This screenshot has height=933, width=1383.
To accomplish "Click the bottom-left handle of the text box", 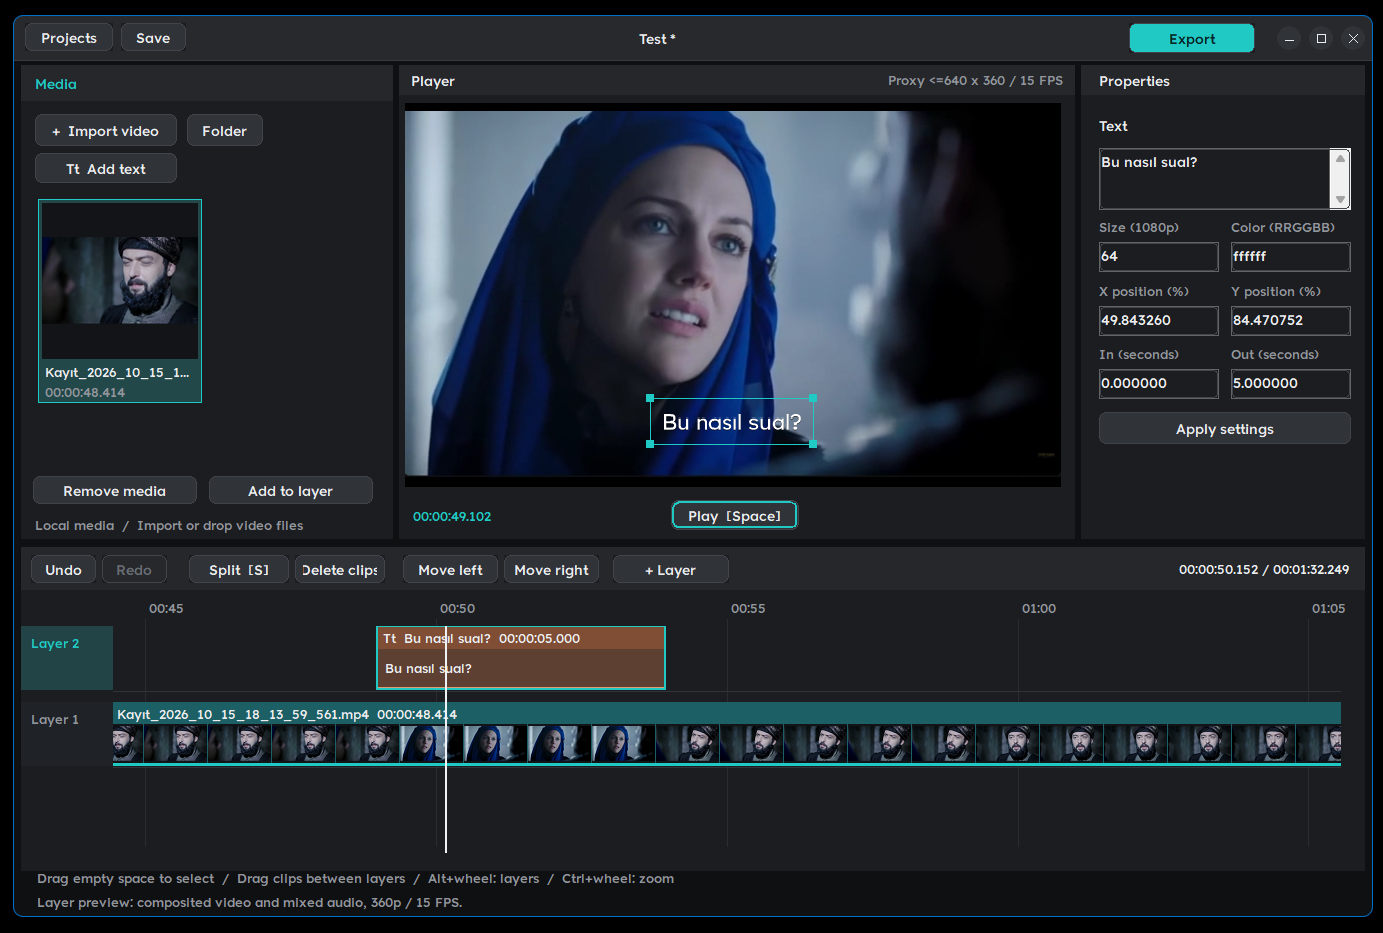I will click(650, 444).
